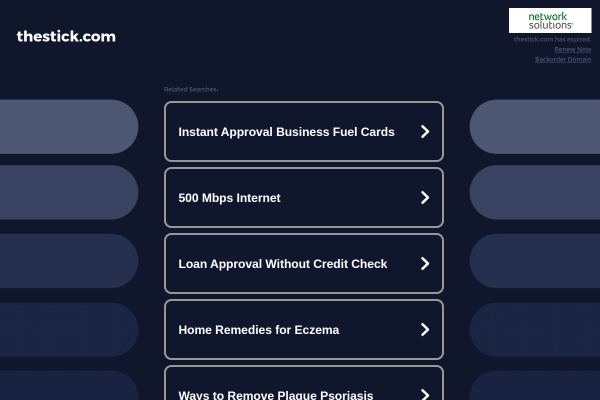Open the Renew Now link
Screen dimensions: 600x400
pos(572,49)
